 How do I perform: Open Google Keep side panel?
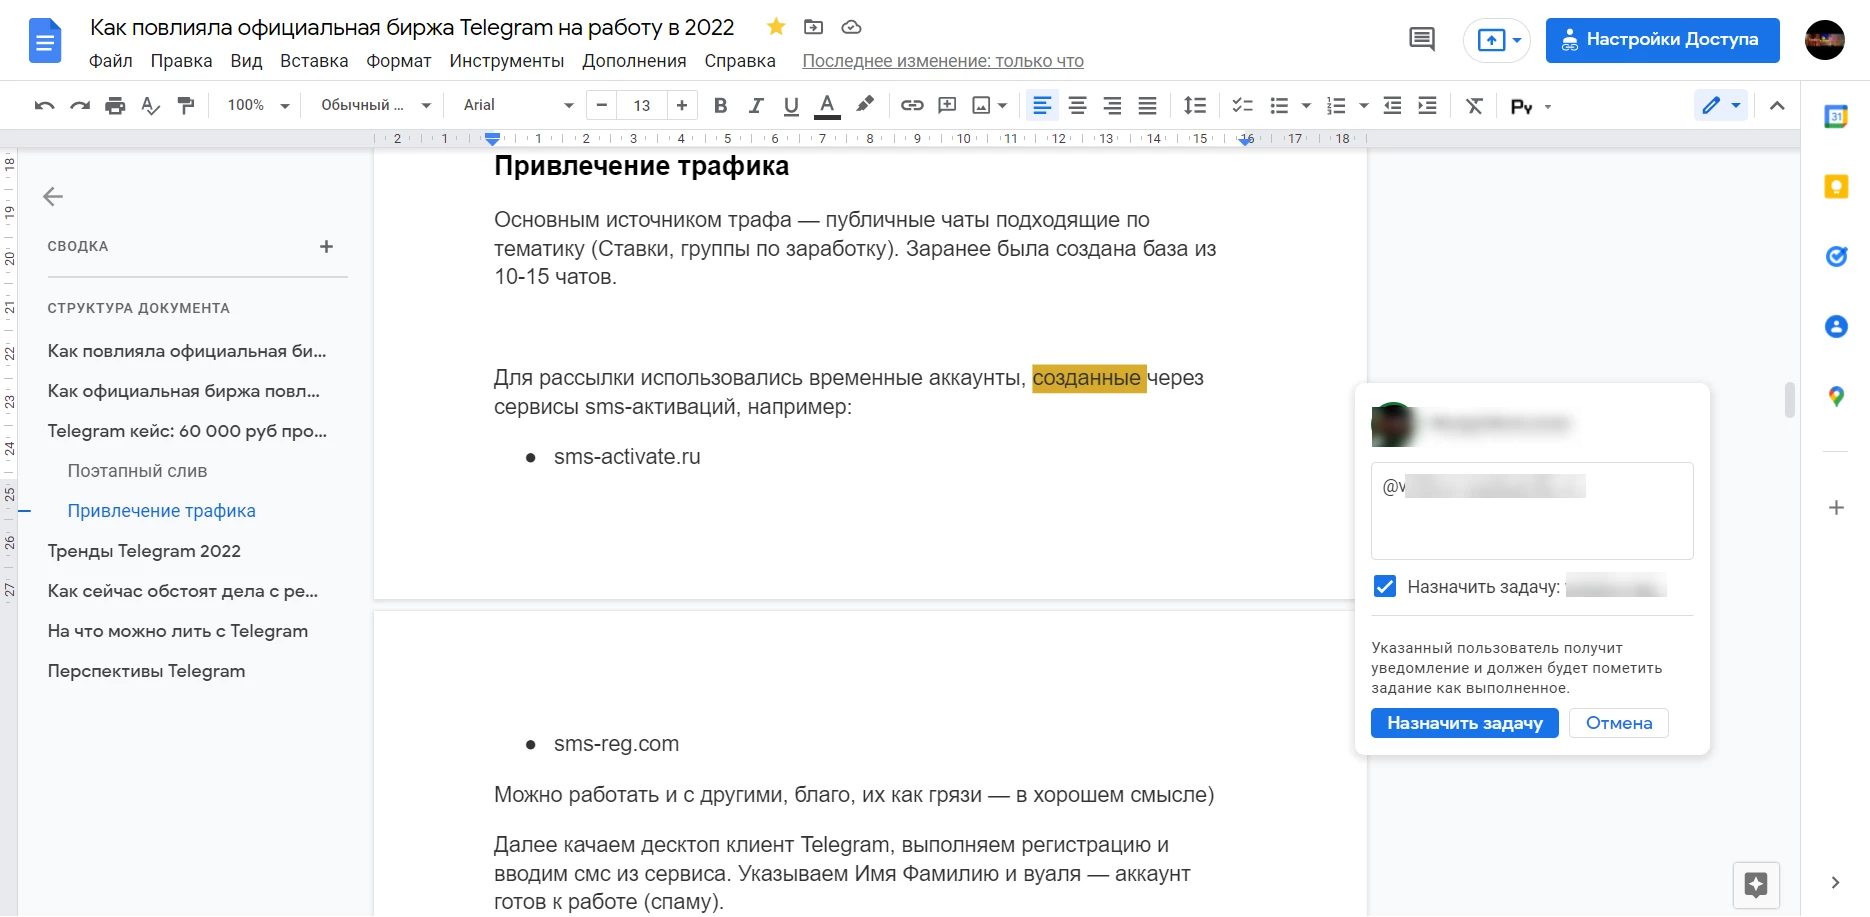[x=1836, y=187]
